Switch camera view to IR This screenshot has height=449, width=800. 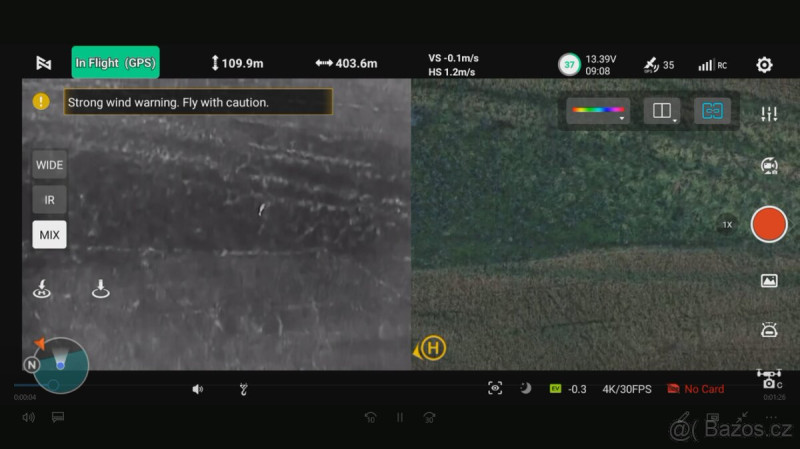49,199
